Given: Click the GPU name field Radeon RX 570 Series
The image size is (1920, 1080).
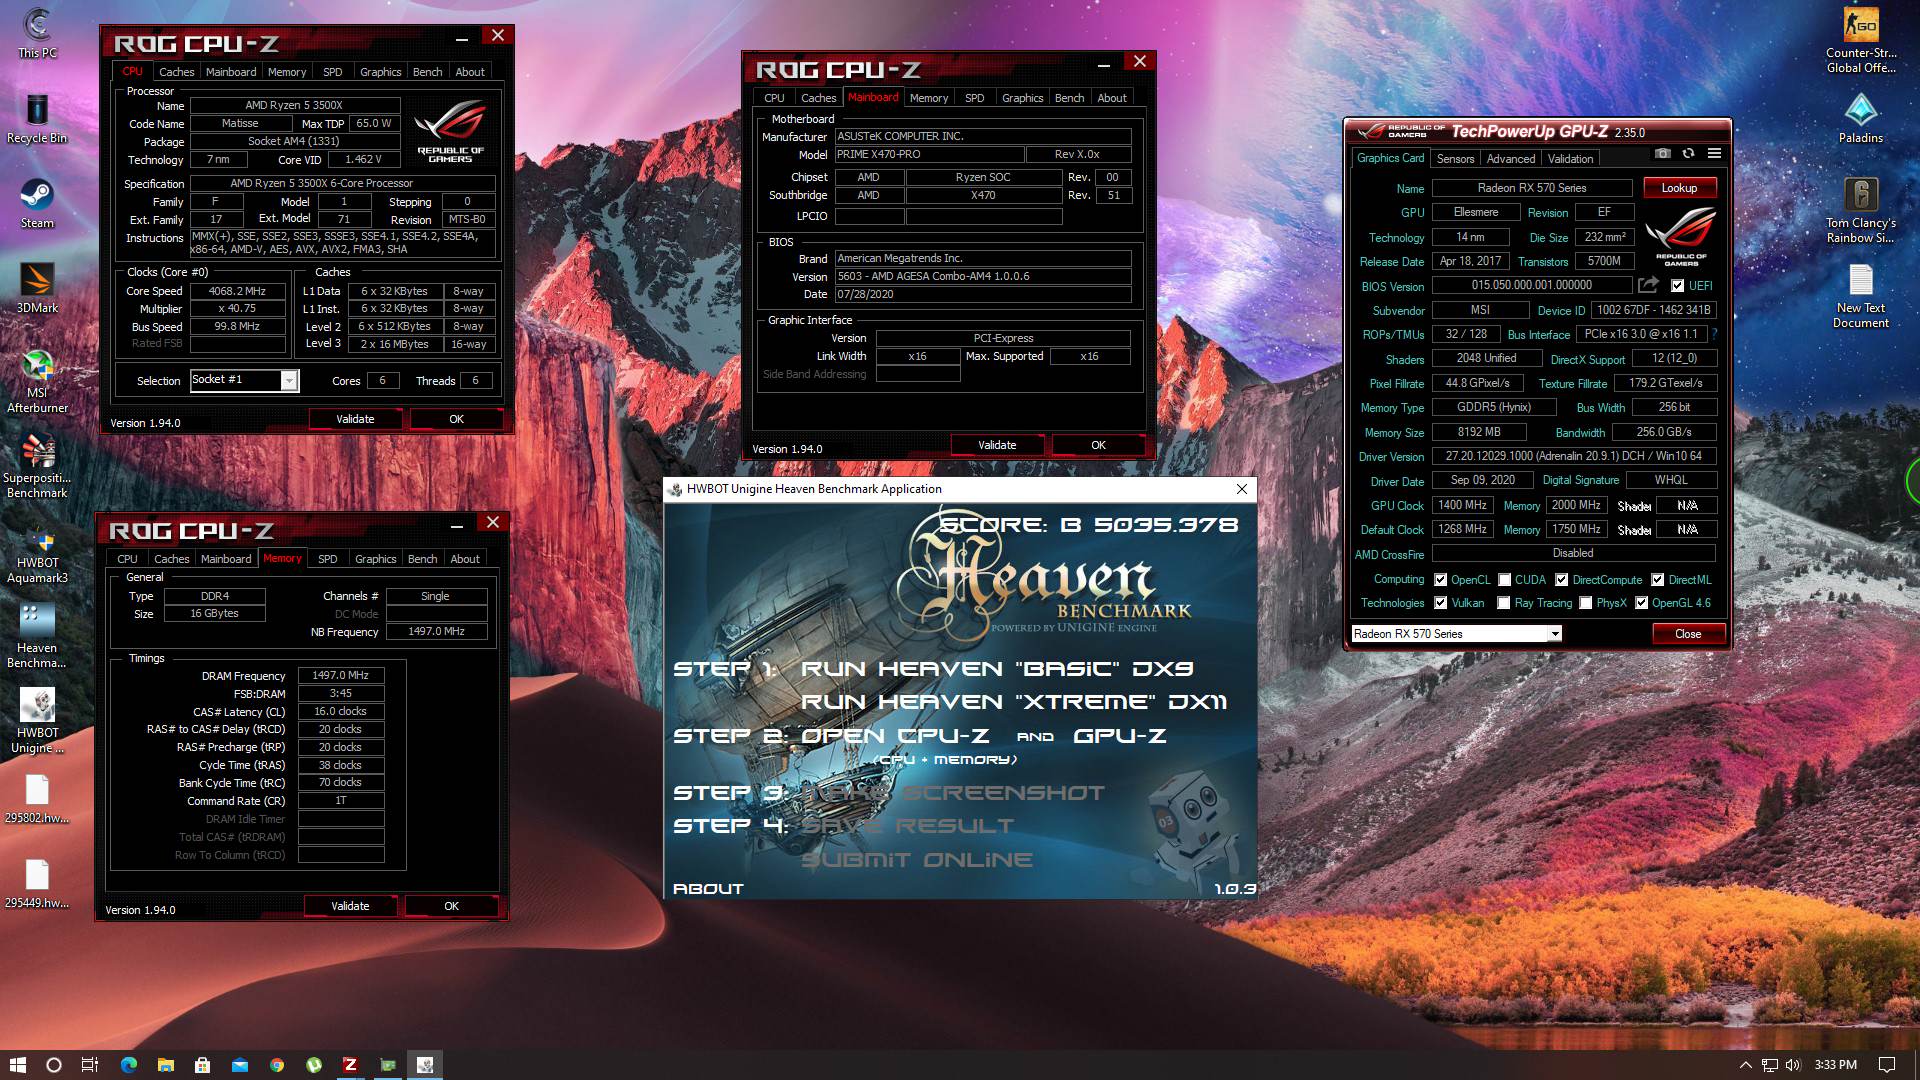Looking at the screenshot, I should 1531,188.
